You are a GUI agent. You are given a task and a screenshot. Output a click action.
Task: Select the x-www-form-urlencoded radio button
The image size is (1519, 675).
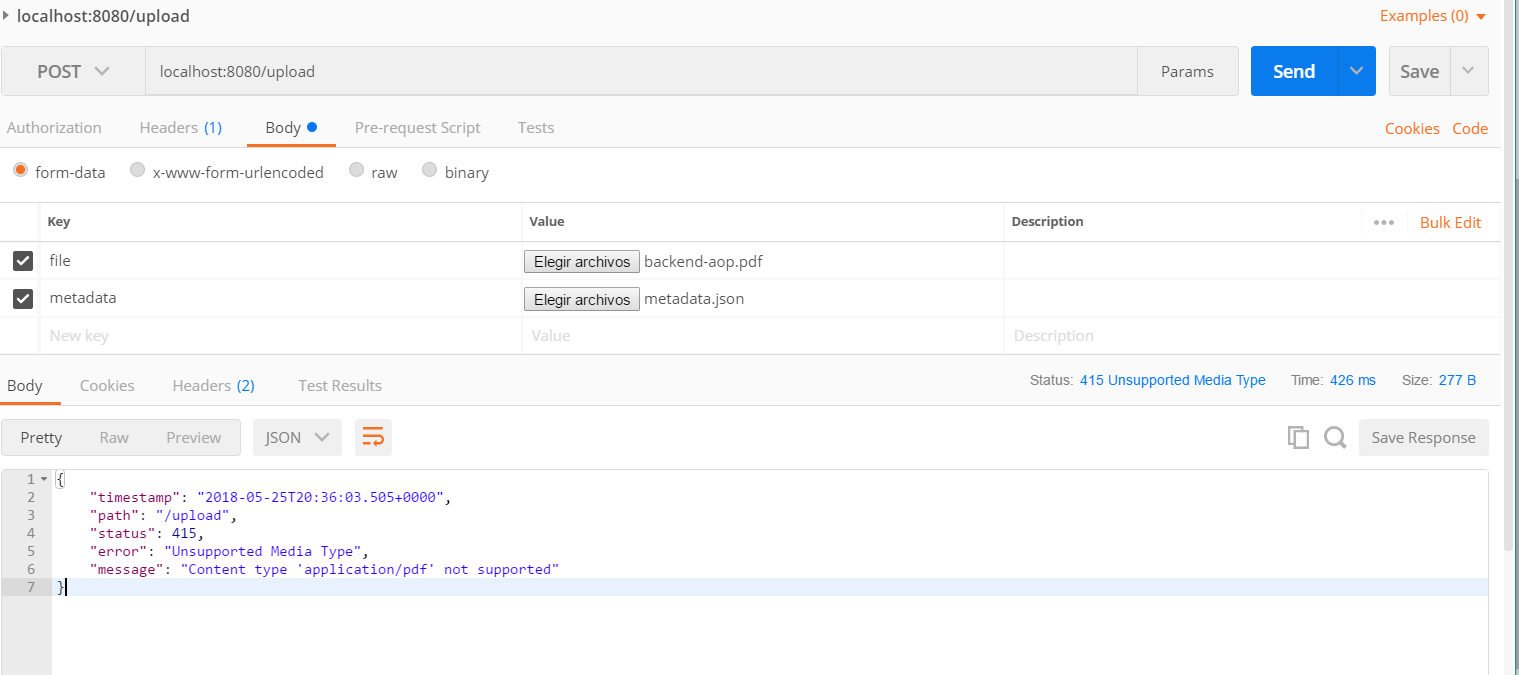coord(137,171)
